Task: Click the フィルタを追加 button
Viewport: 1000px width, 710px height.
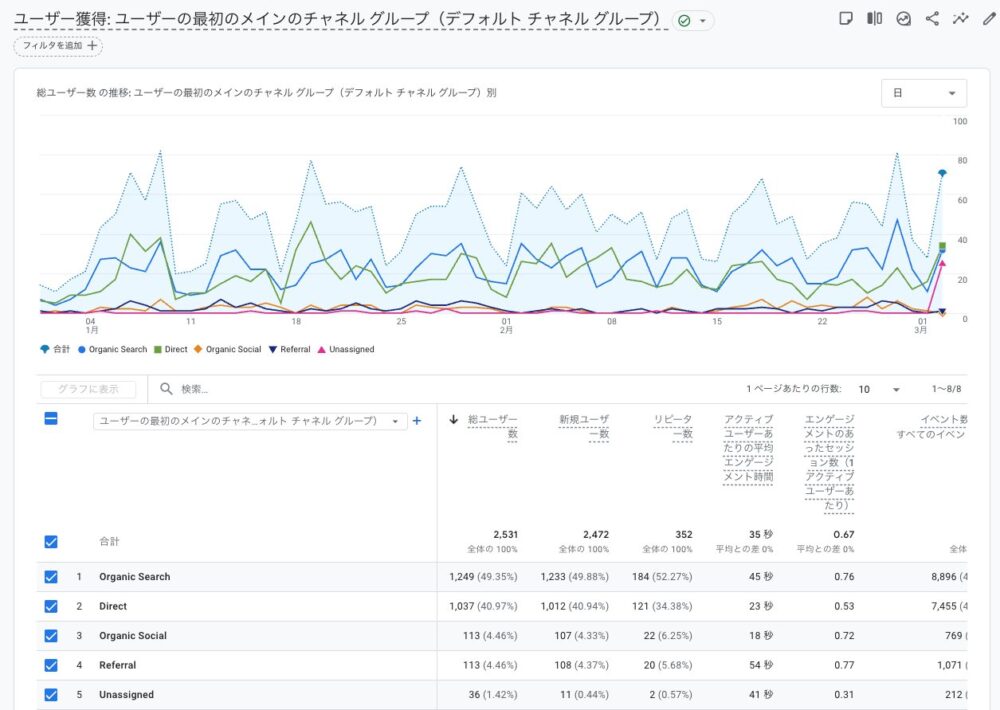Action: click(59, 46)
